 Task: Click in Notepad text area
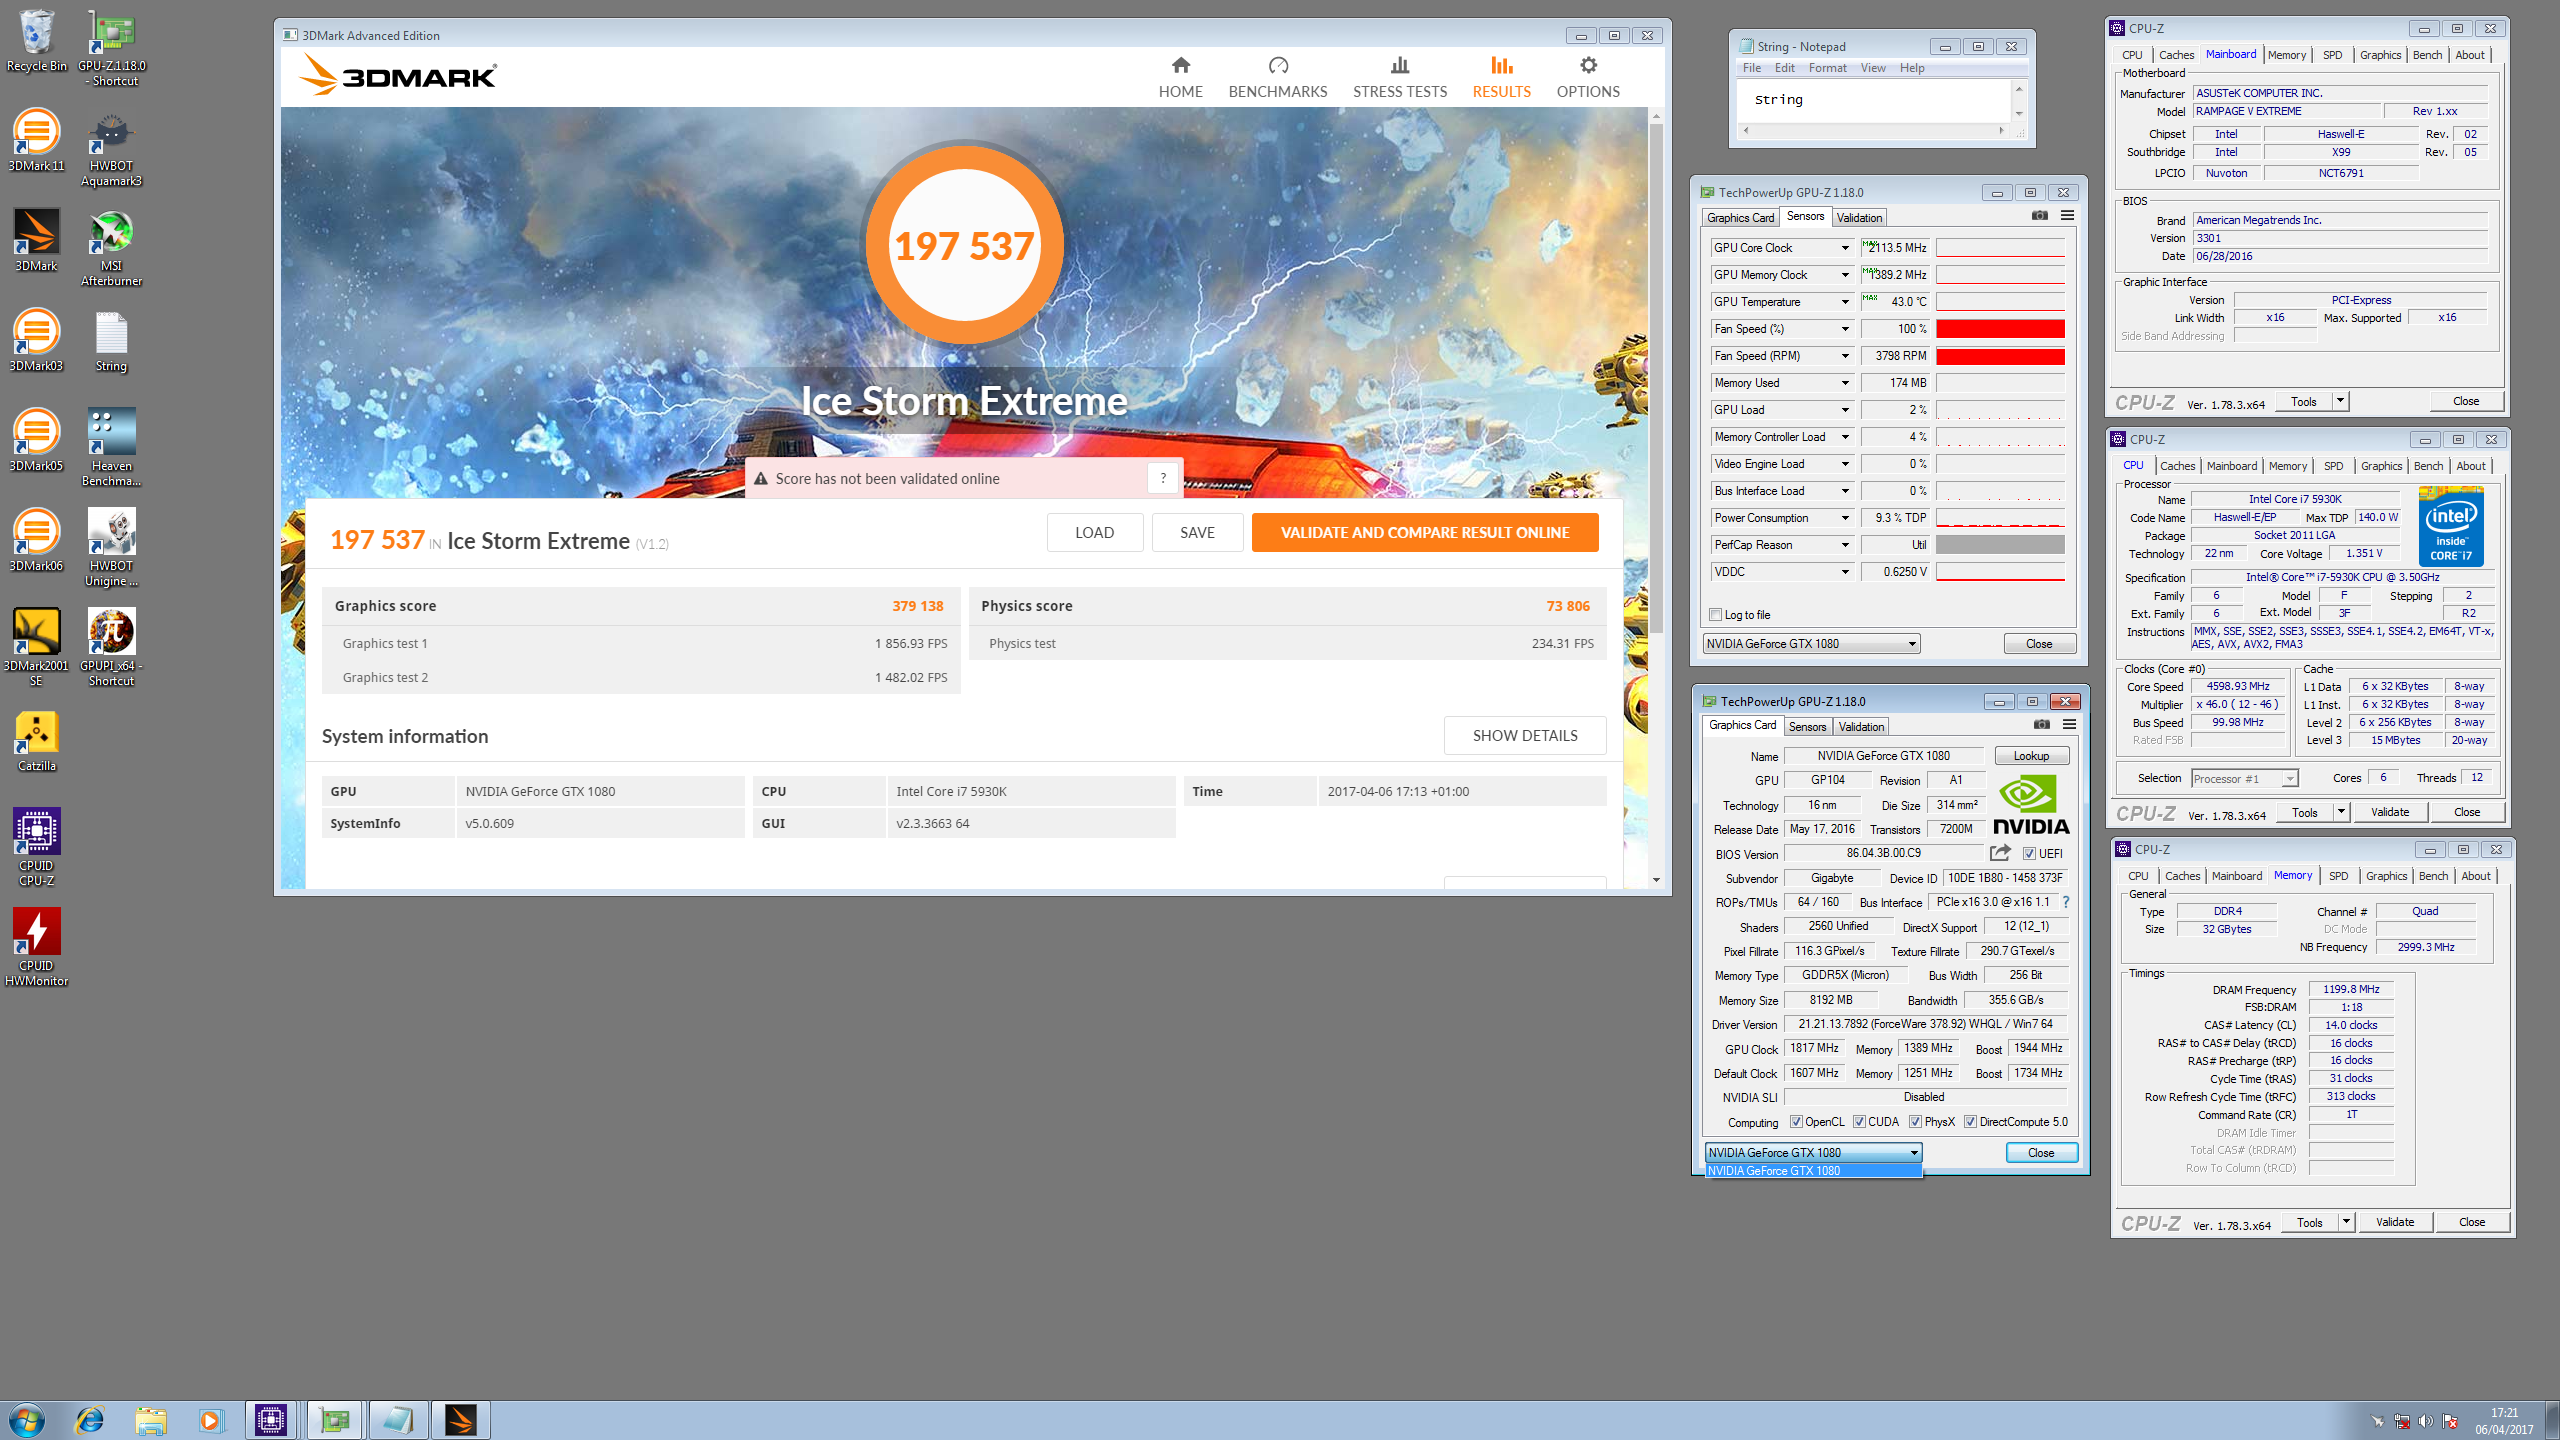[x=1873, y=100]
